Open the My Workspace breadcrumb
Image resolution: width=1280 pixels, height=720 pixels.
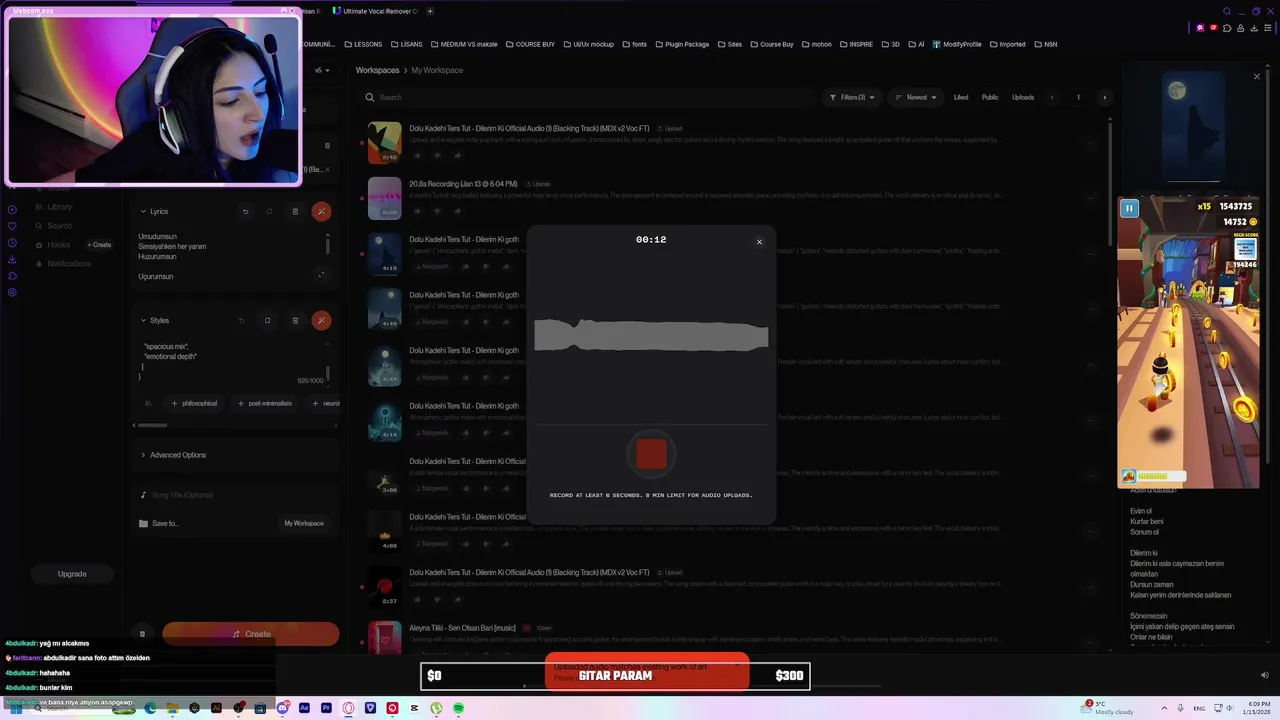[437, 70]
